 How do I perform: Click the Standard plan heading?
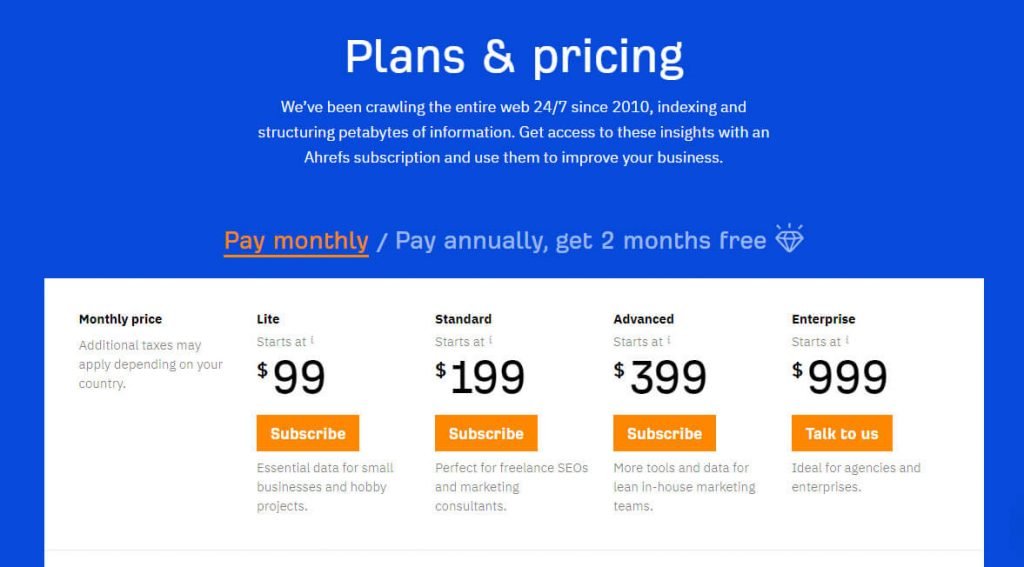(463, 319)
